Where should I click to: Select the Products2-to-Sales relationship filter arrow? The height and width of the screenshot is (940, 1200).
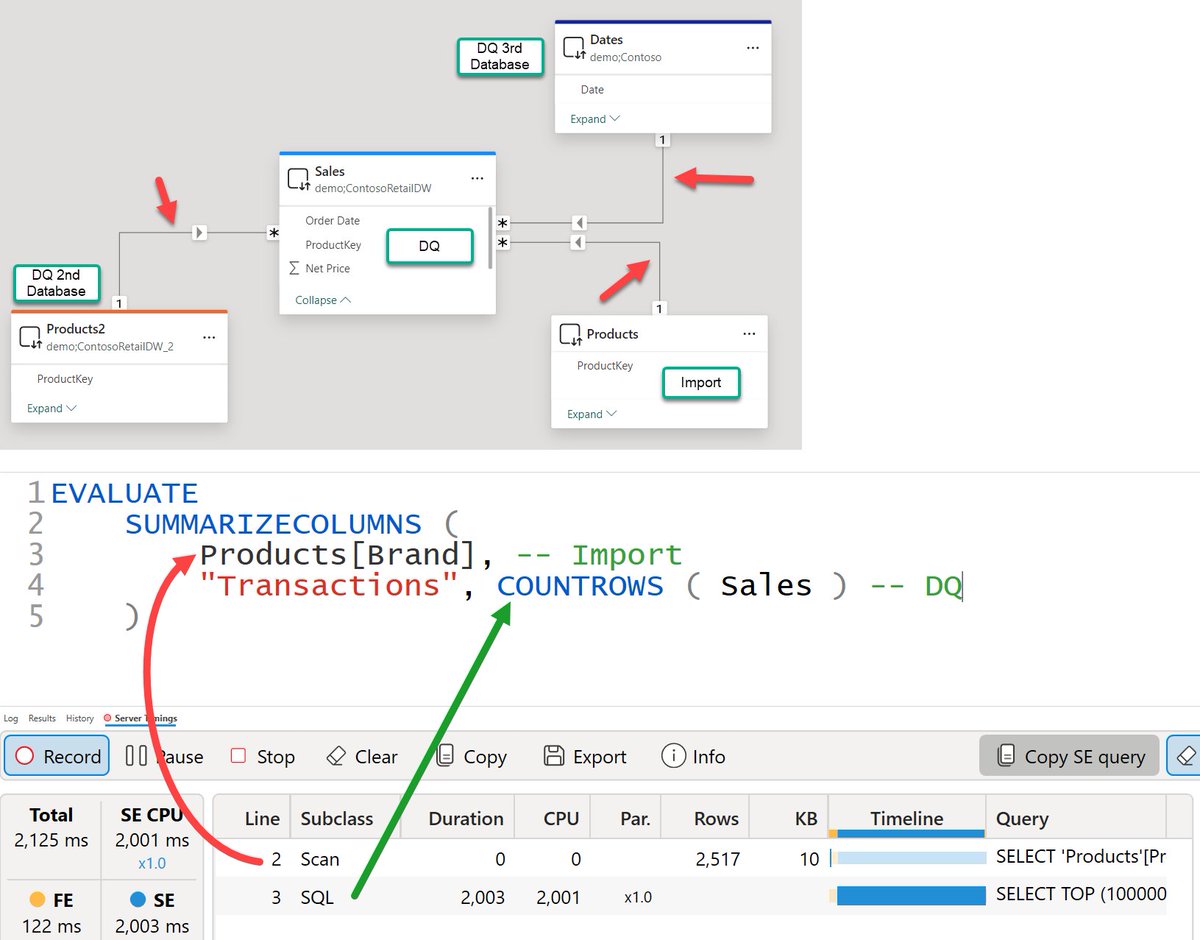(198, 233)
